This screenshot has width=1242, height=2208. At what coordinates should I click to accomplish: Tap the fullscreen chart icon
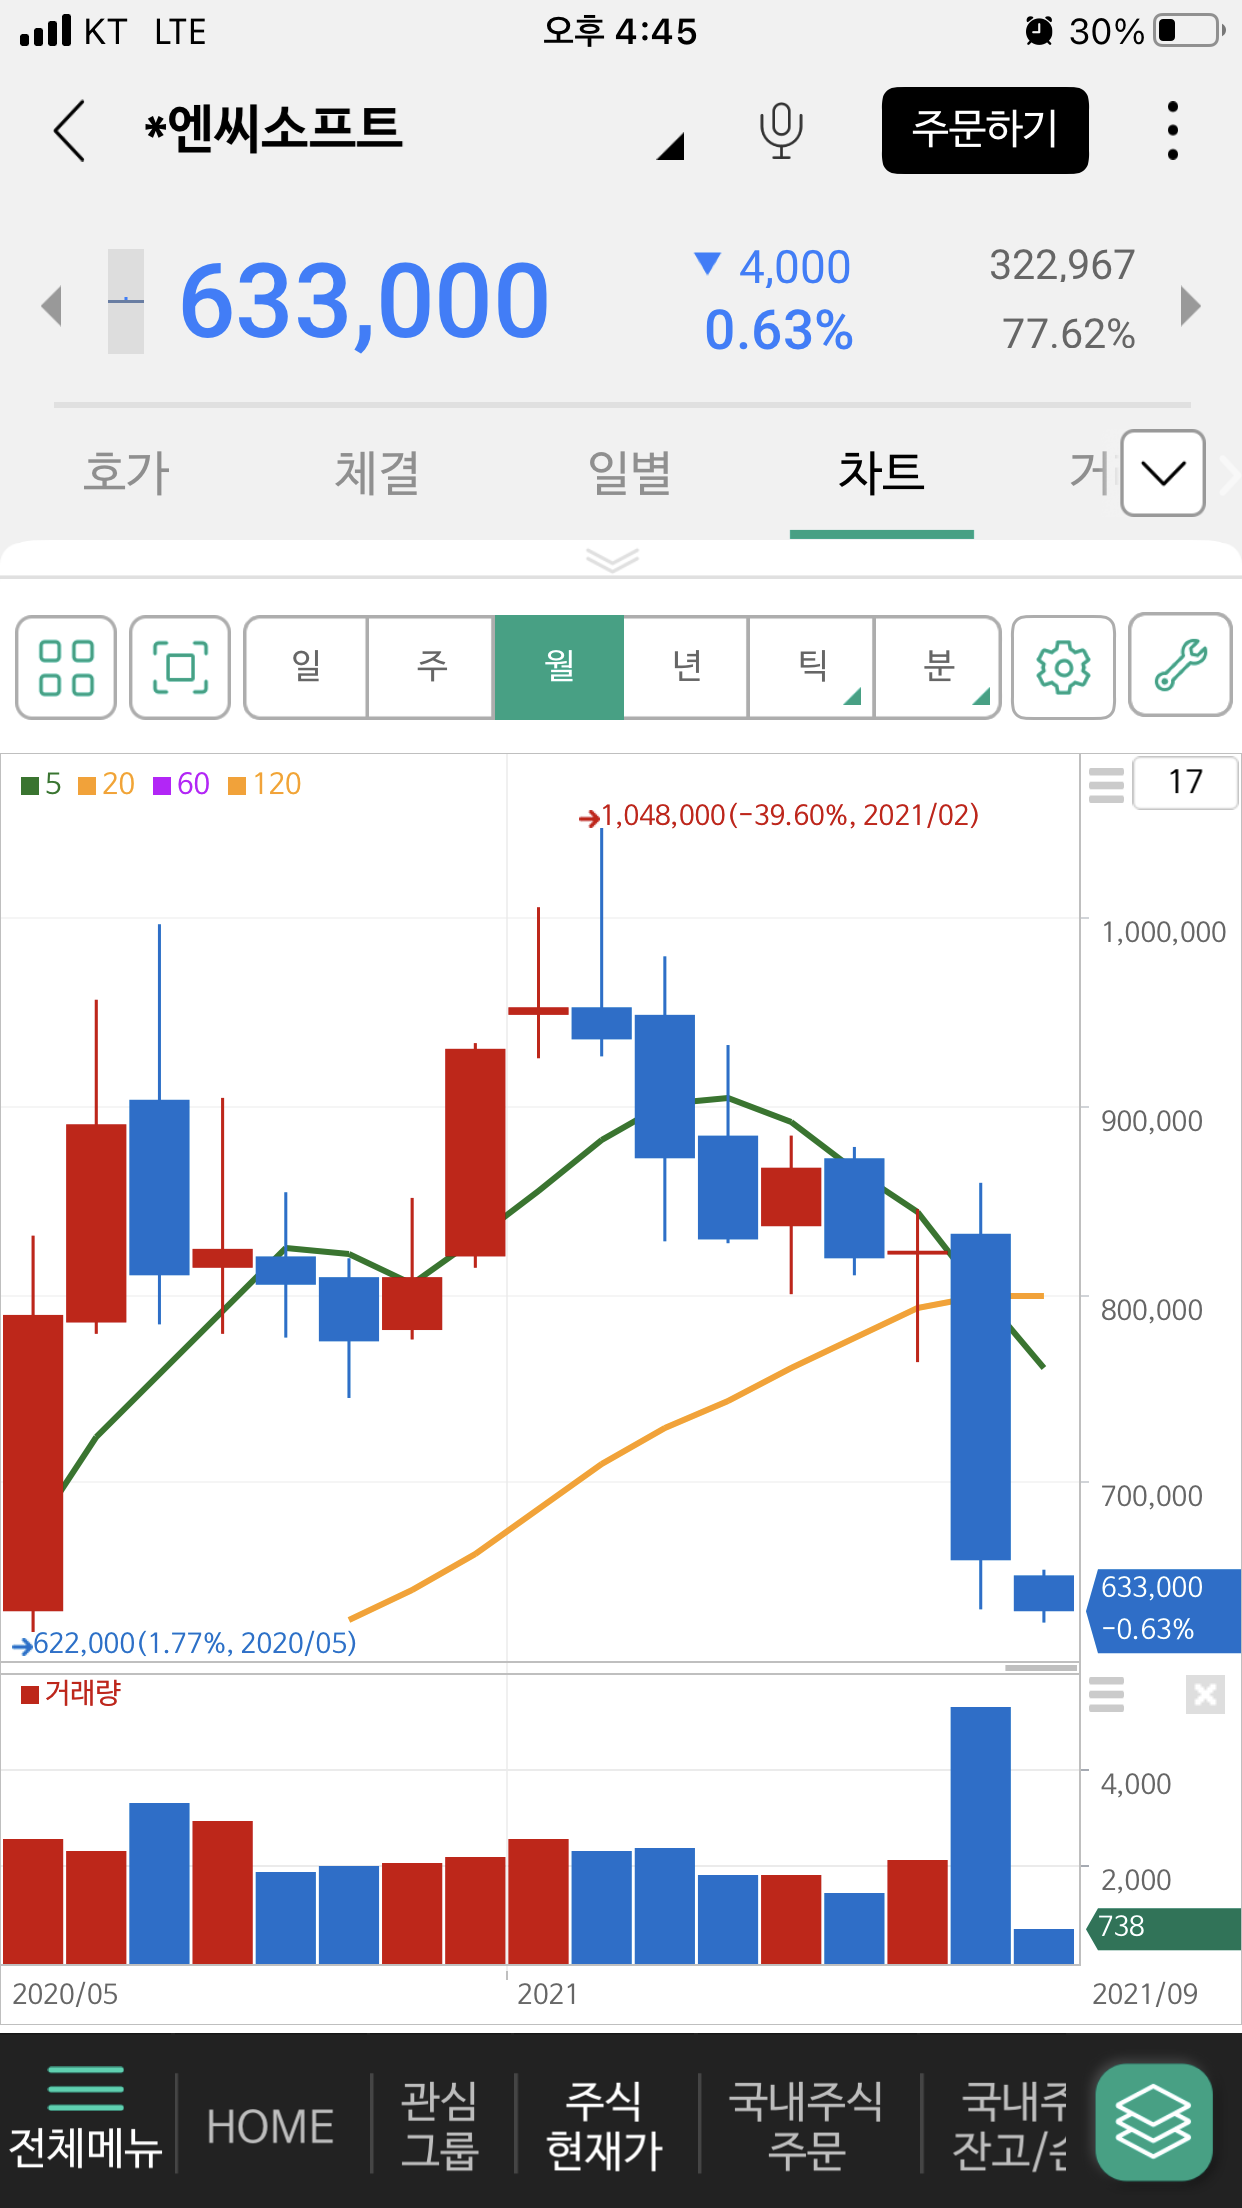[180, 667]
